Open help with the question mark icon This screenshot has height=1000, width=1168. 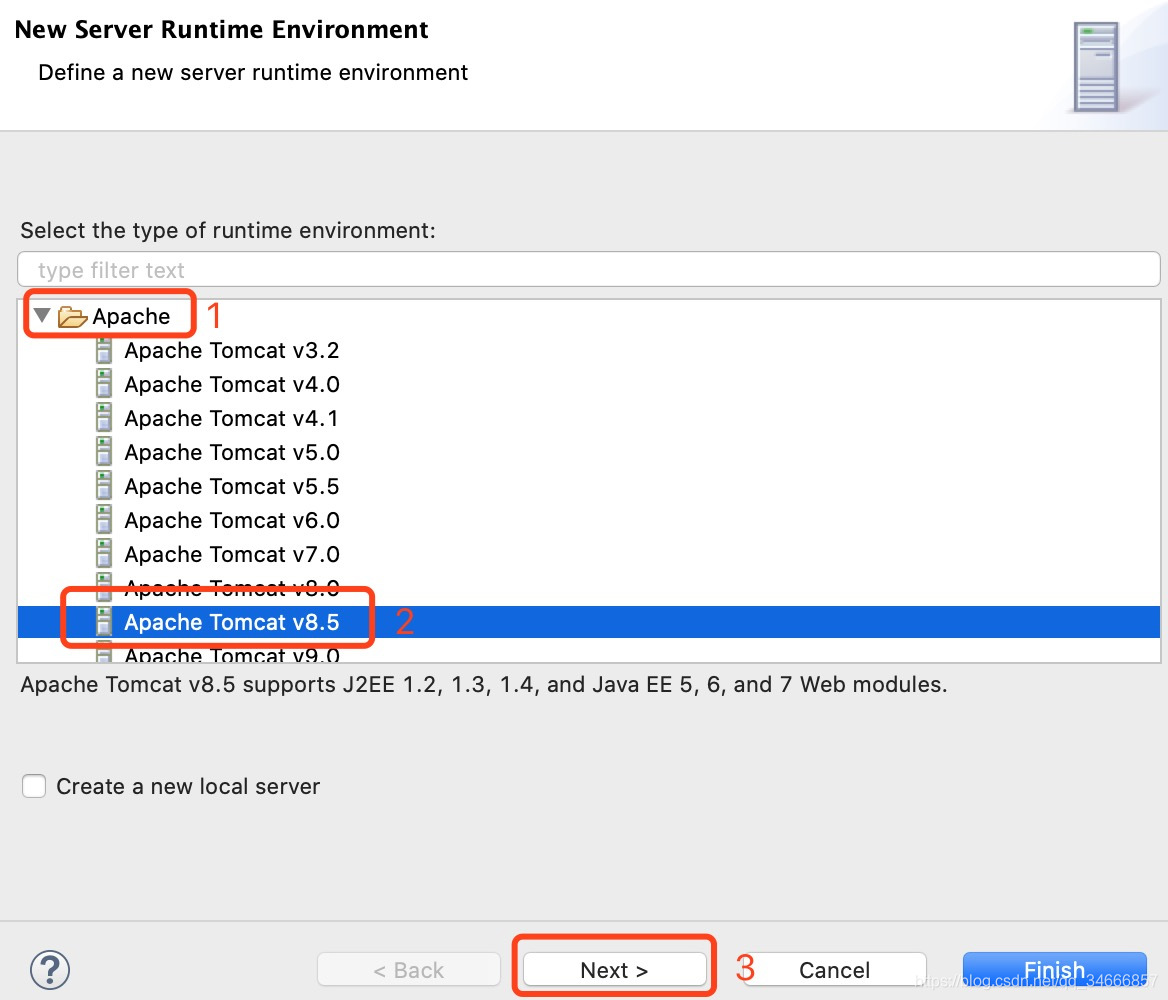click(50, 969)
